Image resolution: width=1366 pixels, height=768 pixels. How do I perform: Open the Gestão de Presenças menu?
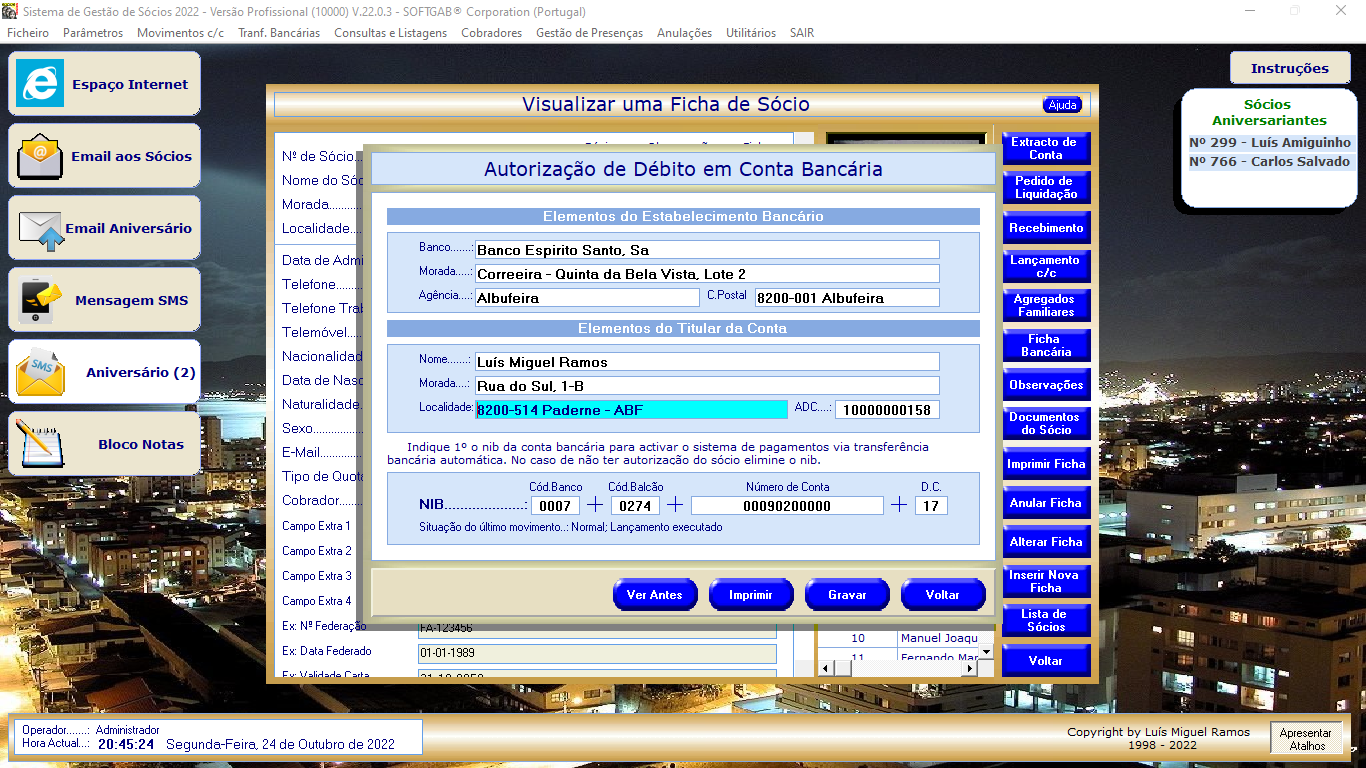tap(589, 33)
